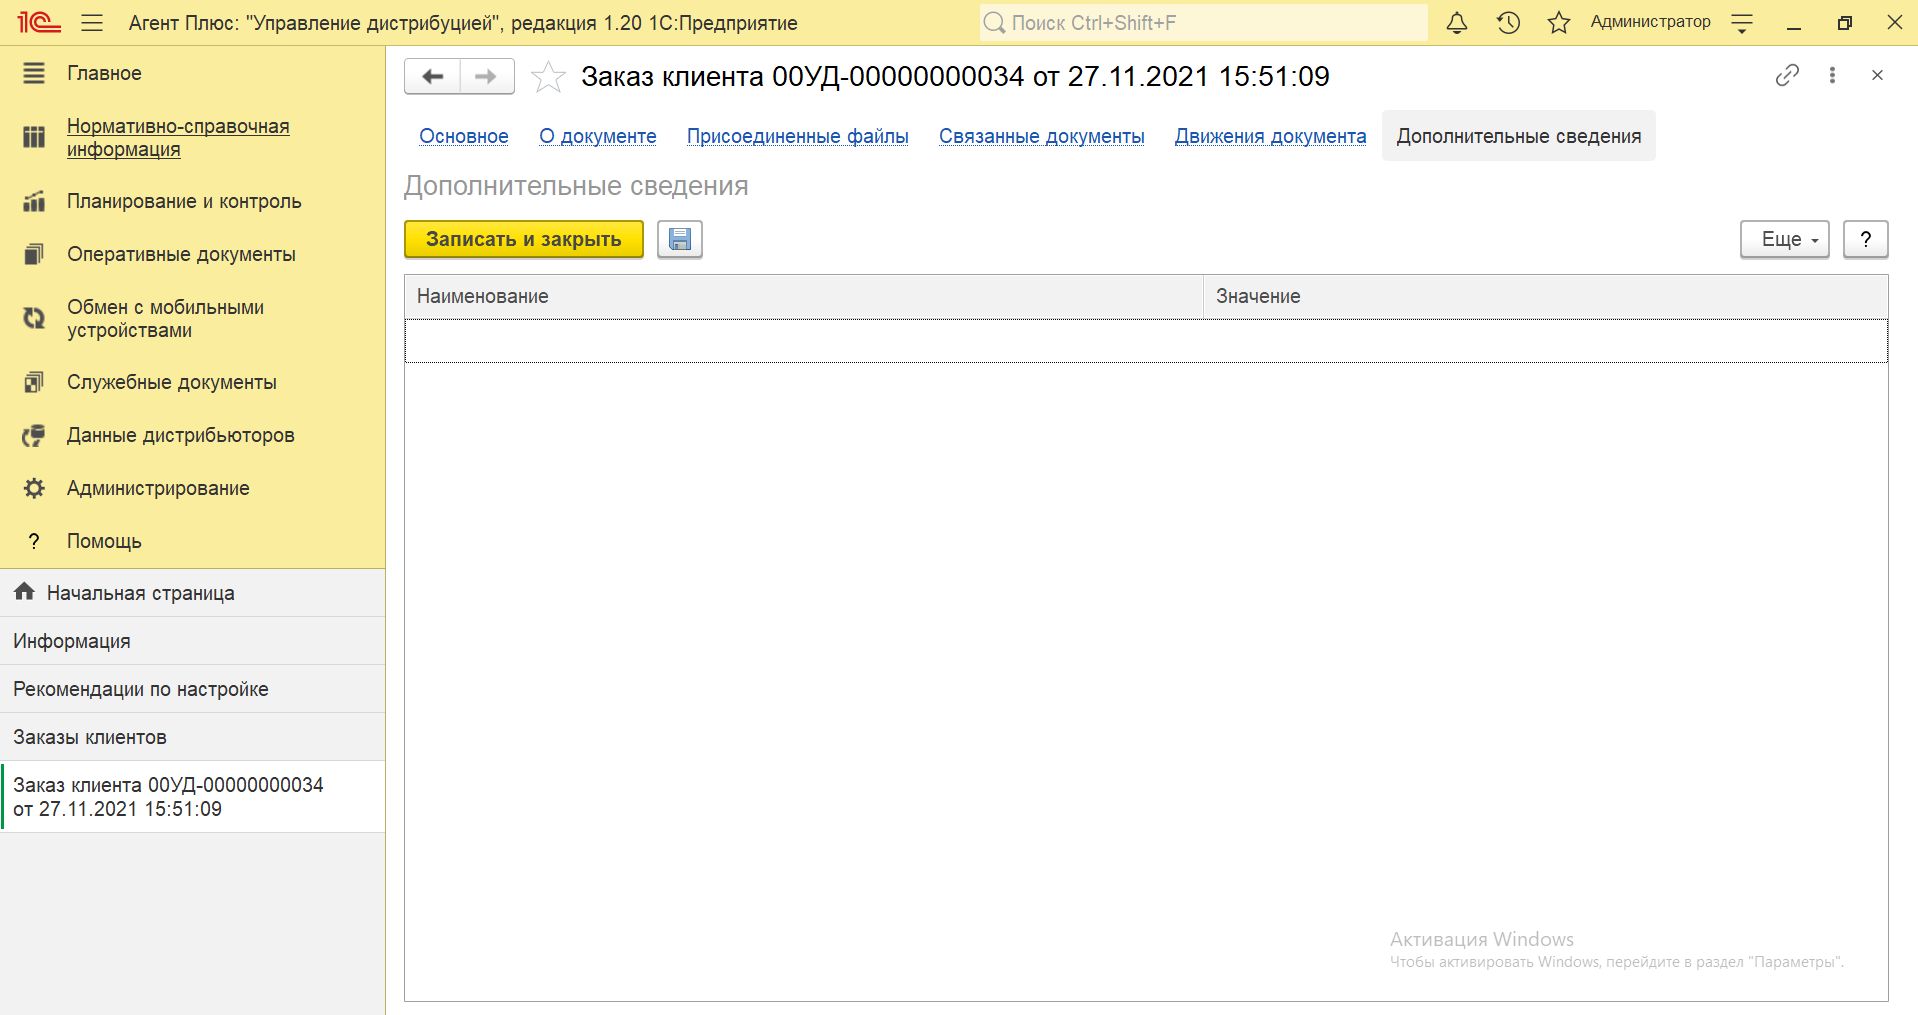The width and height of the screenshot is (1918, 1015).
Task: Open the hamburger main menu icon
Action: (x=92, y=22)
